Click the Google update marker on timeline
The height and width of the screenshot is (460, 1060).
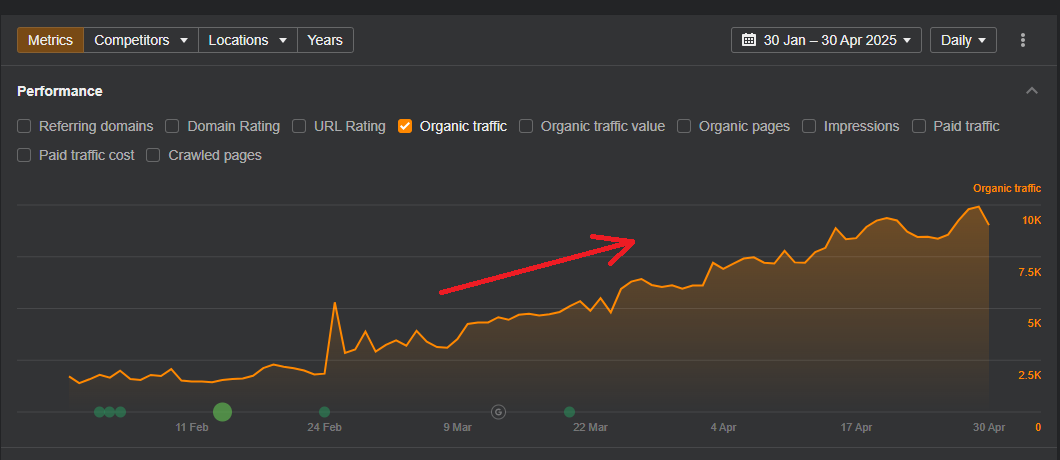(498, 411)
